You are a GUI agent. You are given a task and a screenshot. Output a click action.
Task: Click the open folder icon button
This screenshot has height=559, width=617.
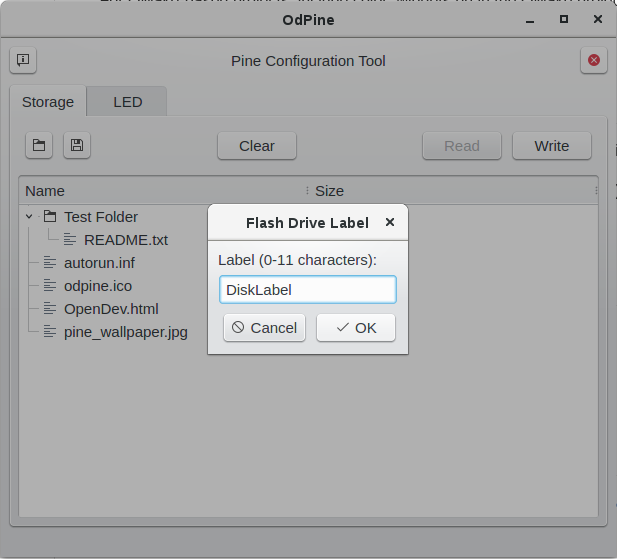39,146
